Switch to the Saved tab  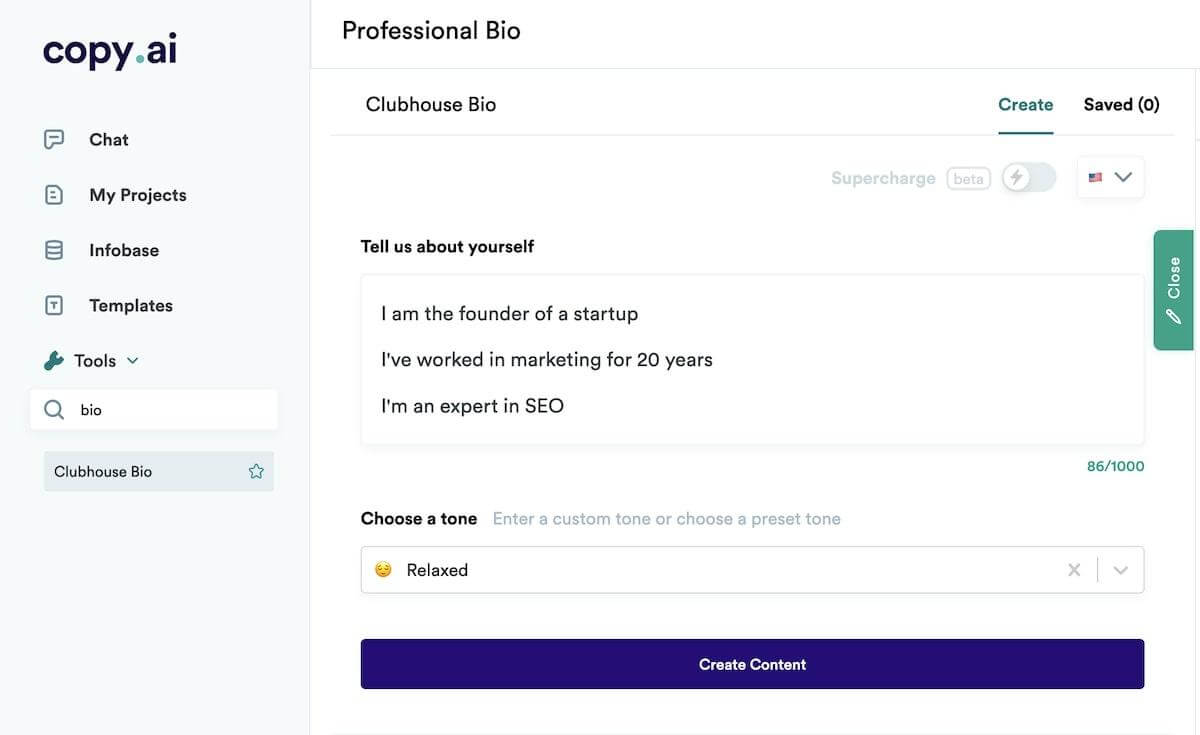point(1121,104)
